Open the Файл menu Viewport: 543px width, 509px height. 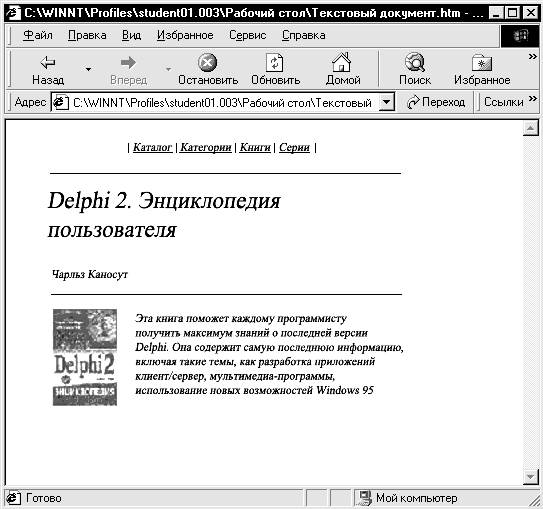coord(38,35)
